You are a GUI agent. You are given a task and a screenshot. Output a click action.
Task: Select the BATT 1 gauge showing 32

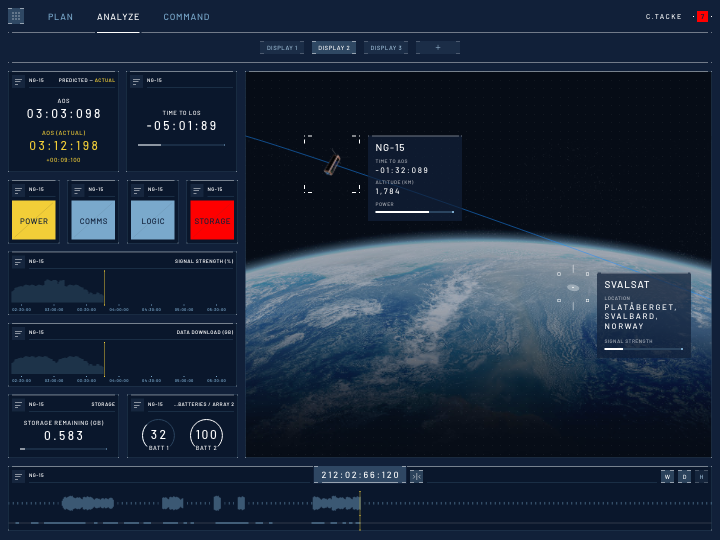158,435
